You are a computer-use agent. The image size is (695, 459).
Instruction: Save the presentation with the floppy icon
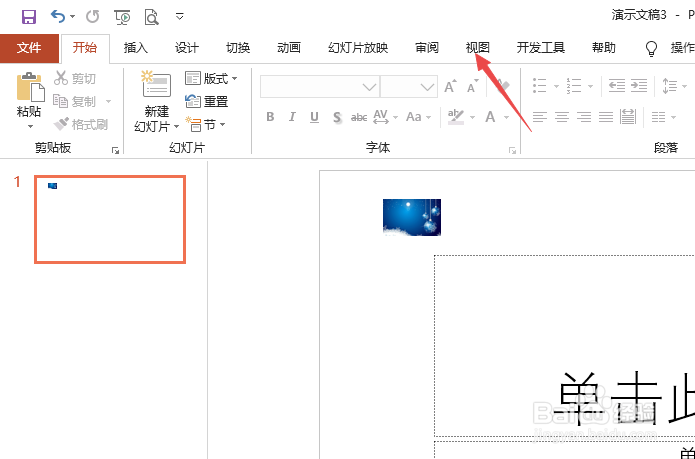[29, 17]
